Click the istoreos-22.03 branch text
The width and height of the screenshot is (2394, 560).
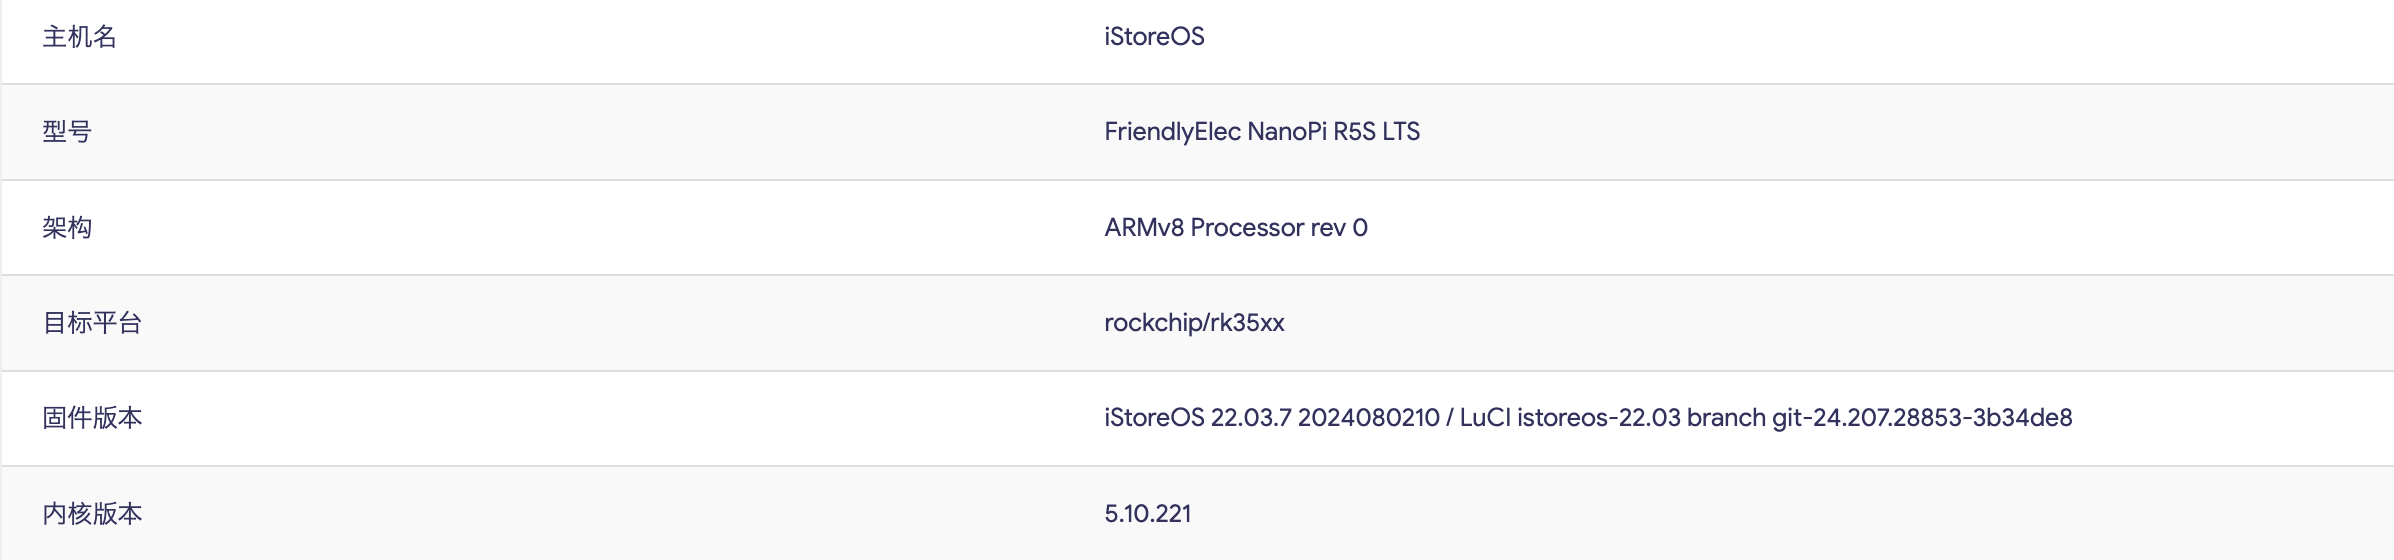tap(1599, 418)
